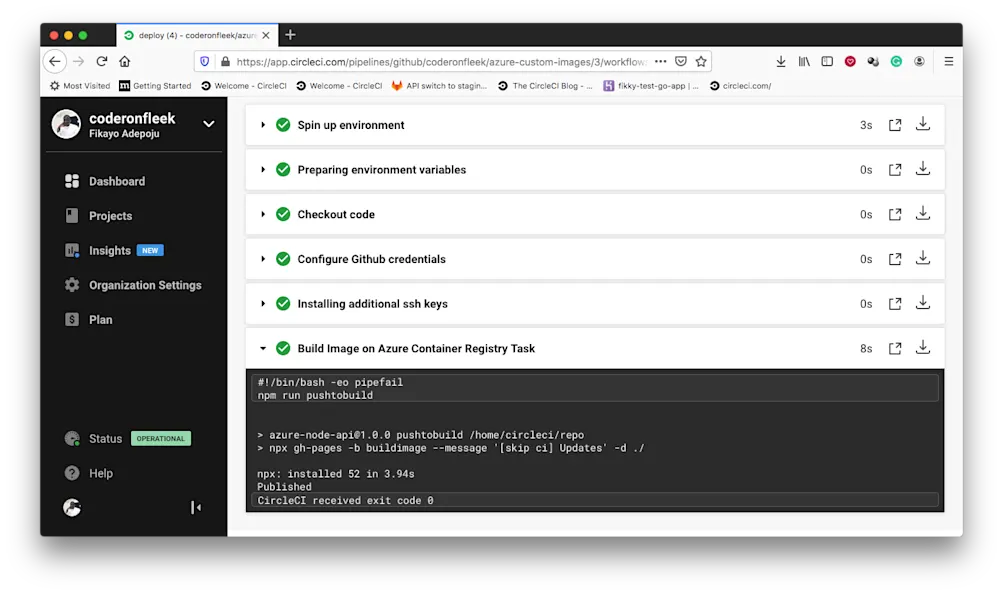Screen dimensions: 1003x594
Task: Download Preparing environment variables output
Action: (922, 168)
